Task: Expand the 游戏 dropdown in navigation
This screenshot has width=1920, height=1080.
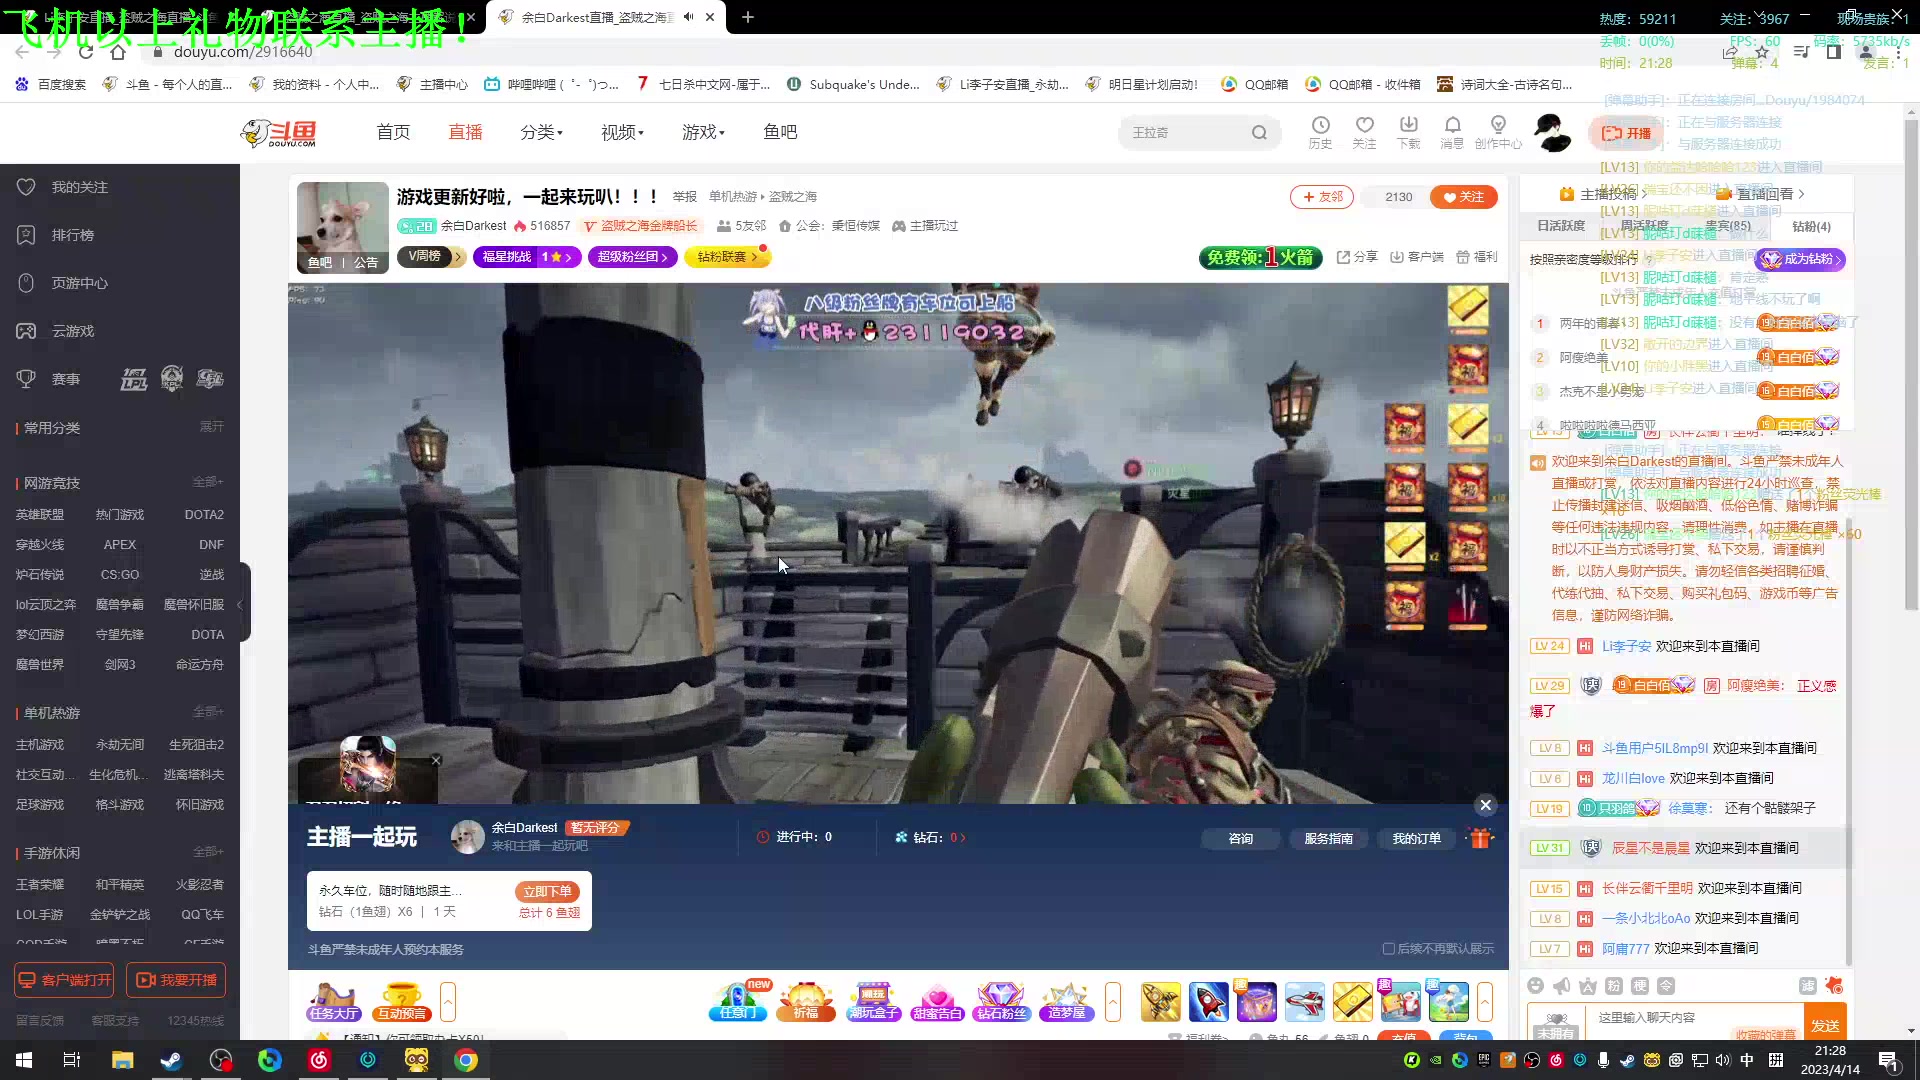Action: [x=703, y=132]
